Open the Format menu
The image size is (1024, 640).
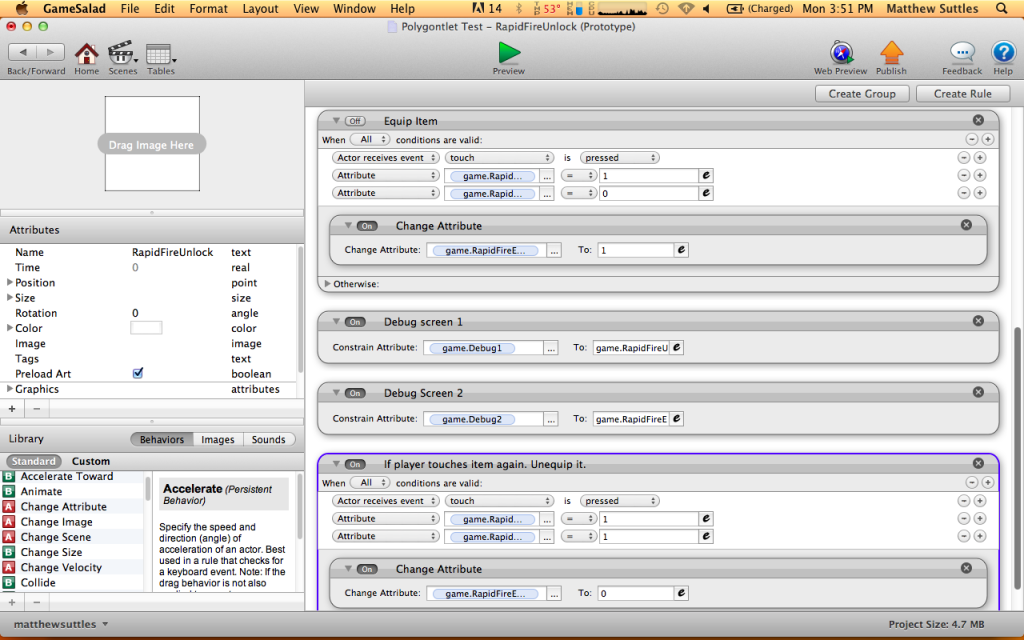tap(208, 9)
